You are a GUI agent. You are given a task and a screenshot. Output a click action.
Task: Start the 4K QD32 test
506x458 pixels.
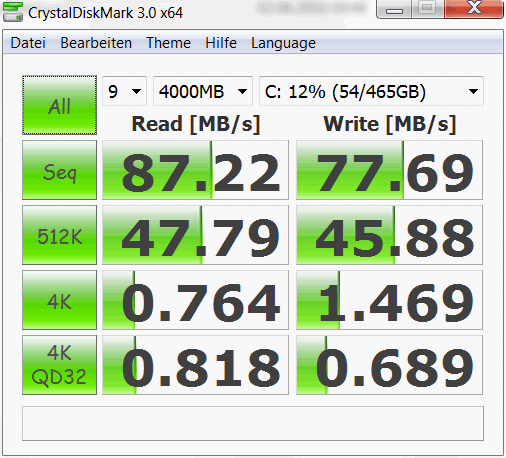point(59,365)
